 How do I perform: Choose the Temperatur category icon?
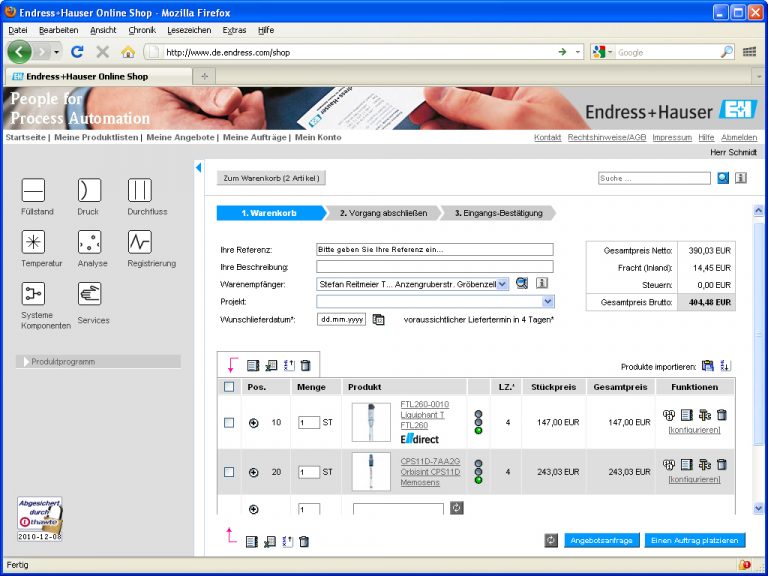click(x=33, y=242)
